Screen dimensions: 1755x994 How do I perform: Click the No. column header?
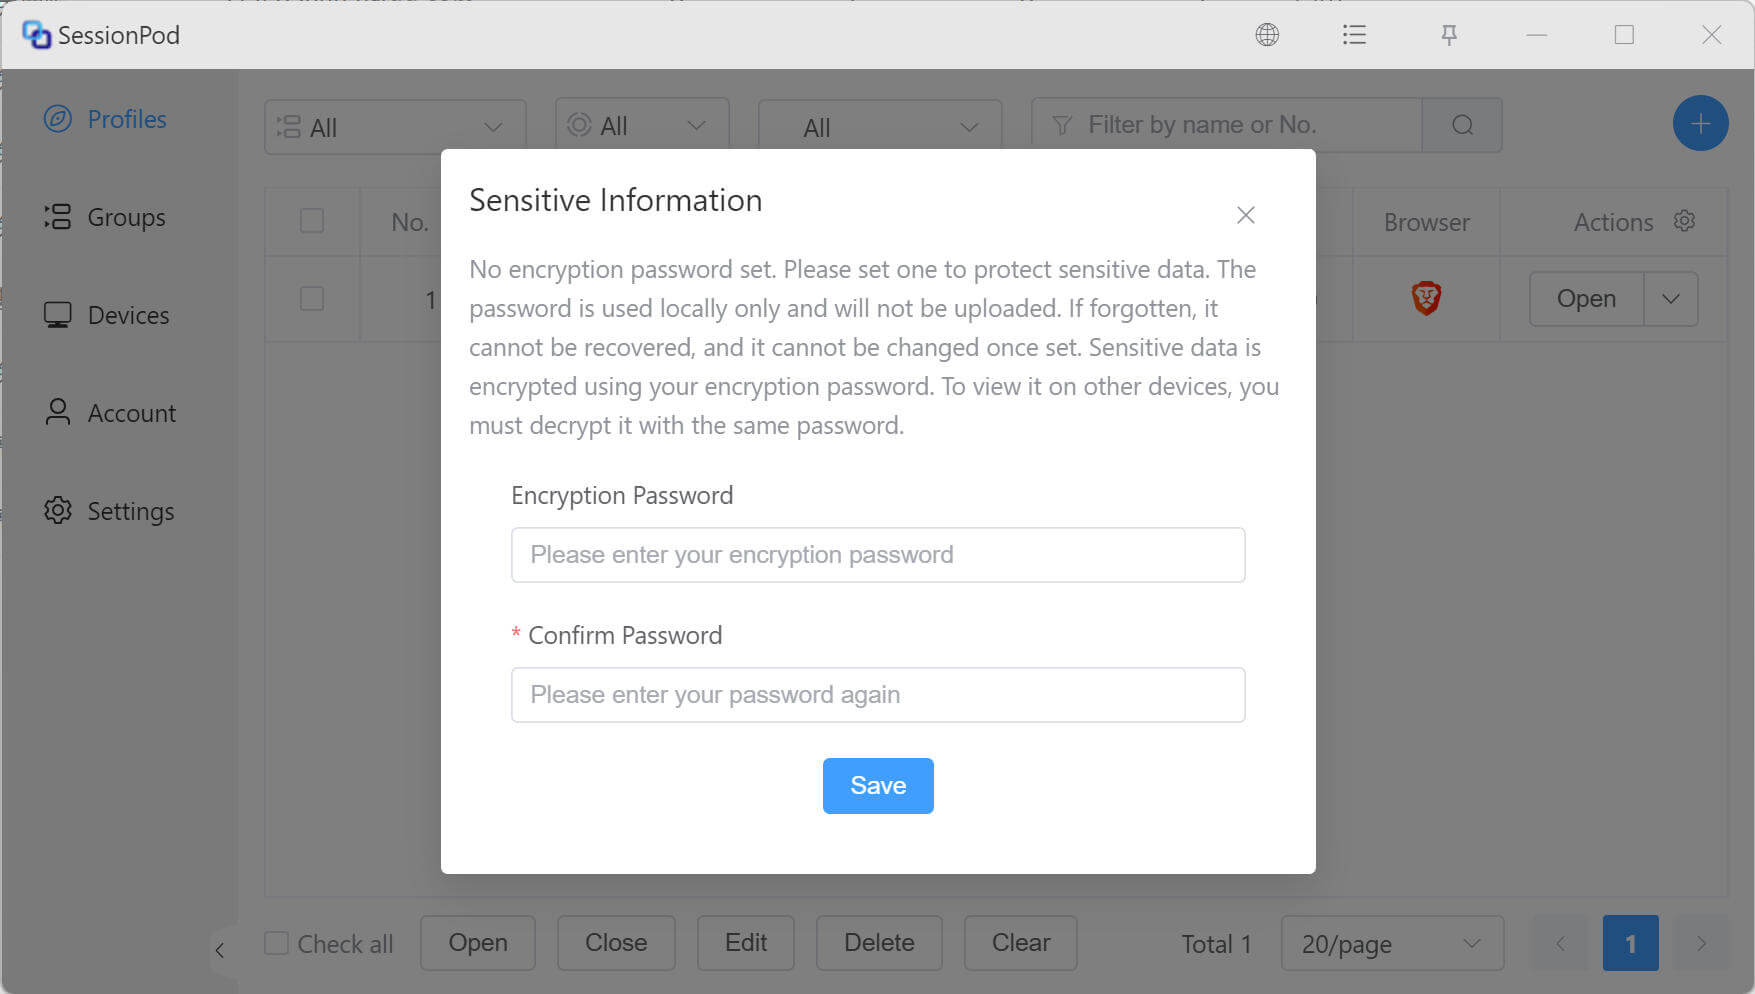tap(410, 222)
